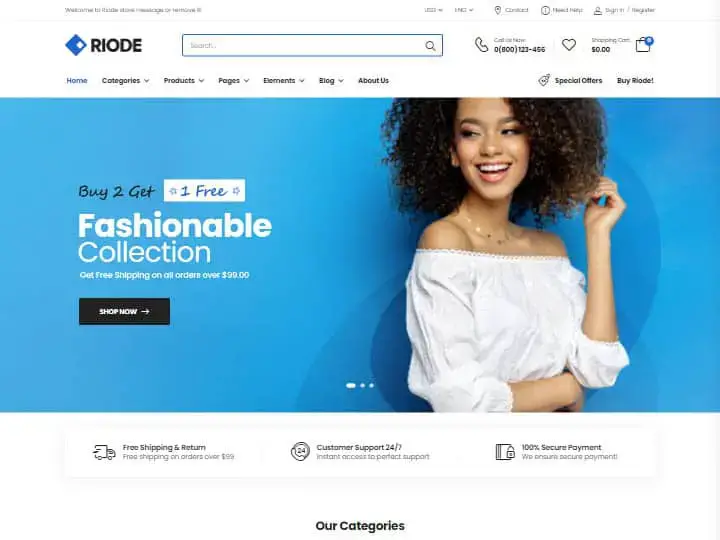Click the search magnifier icon
720x540 pixels.
coord(430,45)
